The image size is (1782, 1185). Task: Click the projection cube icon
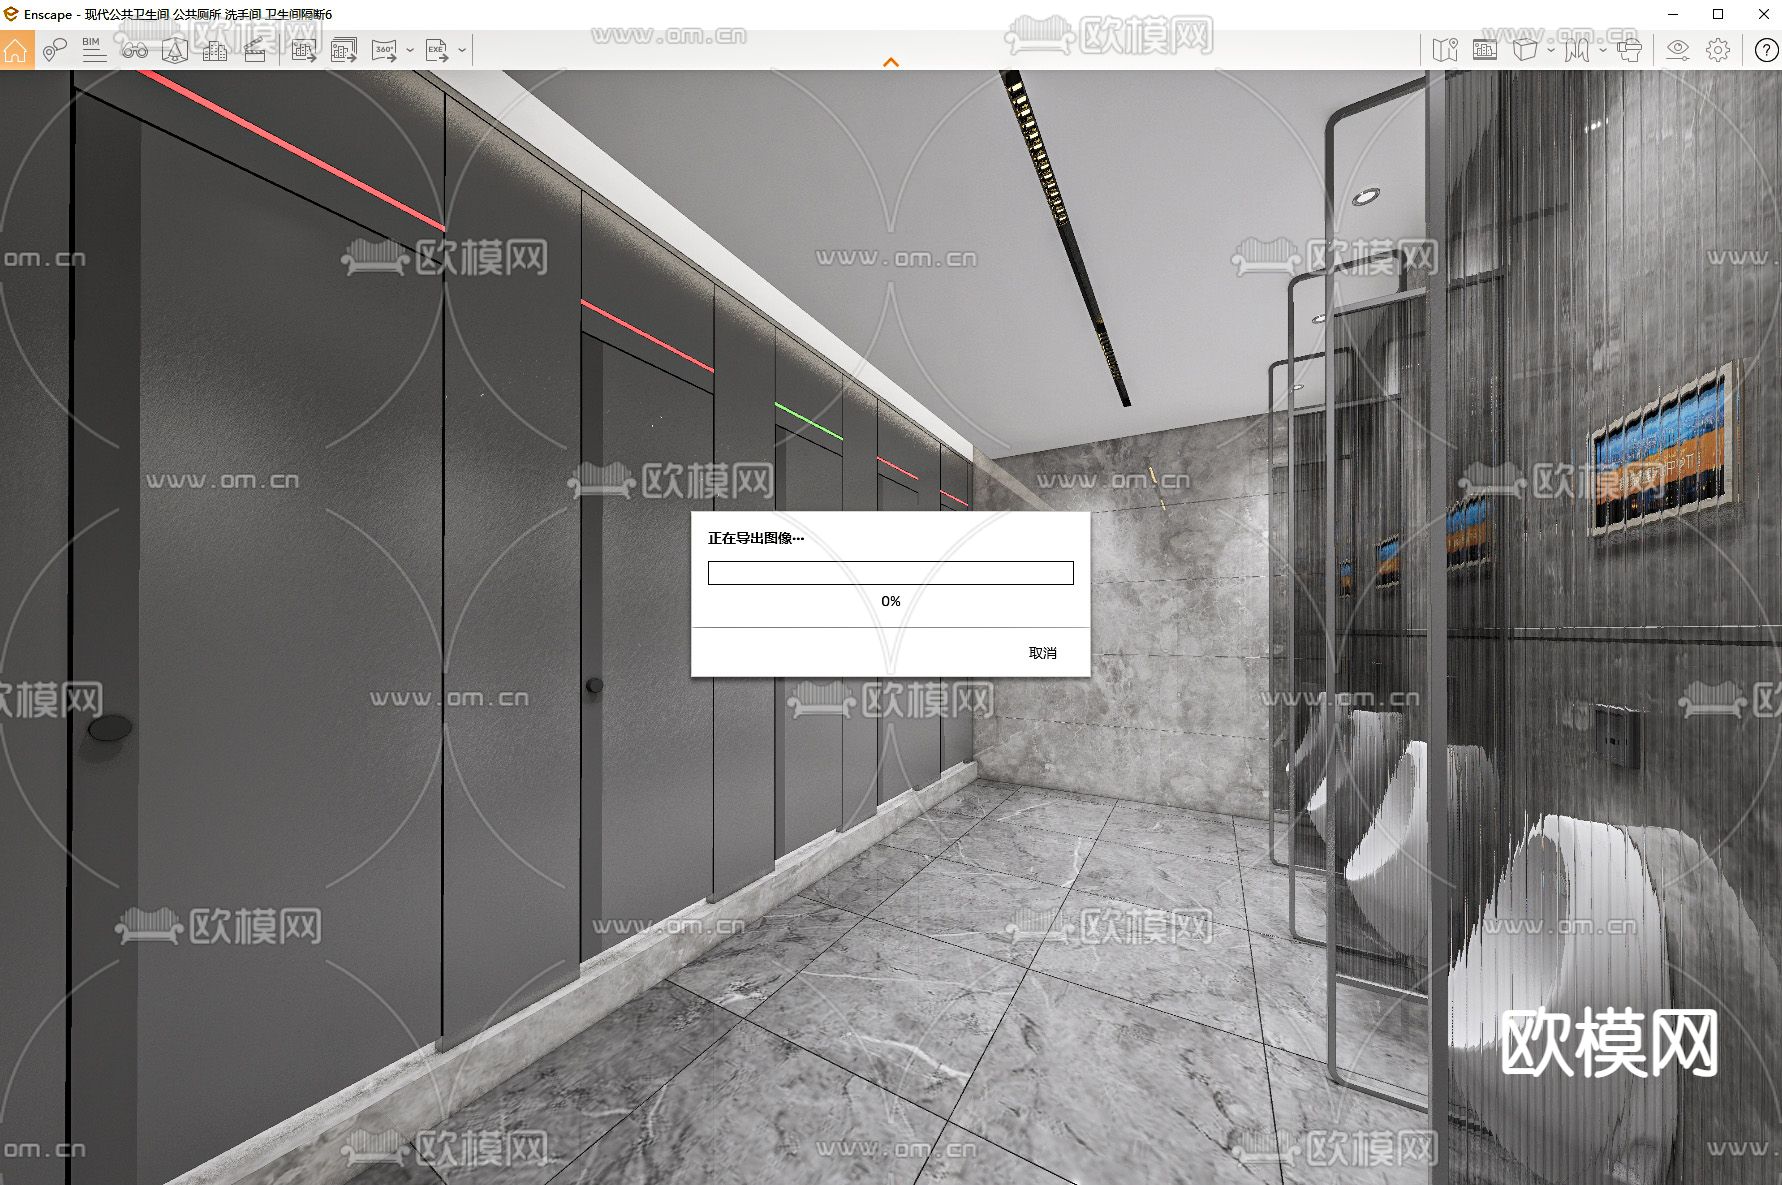click(1525, 49)
